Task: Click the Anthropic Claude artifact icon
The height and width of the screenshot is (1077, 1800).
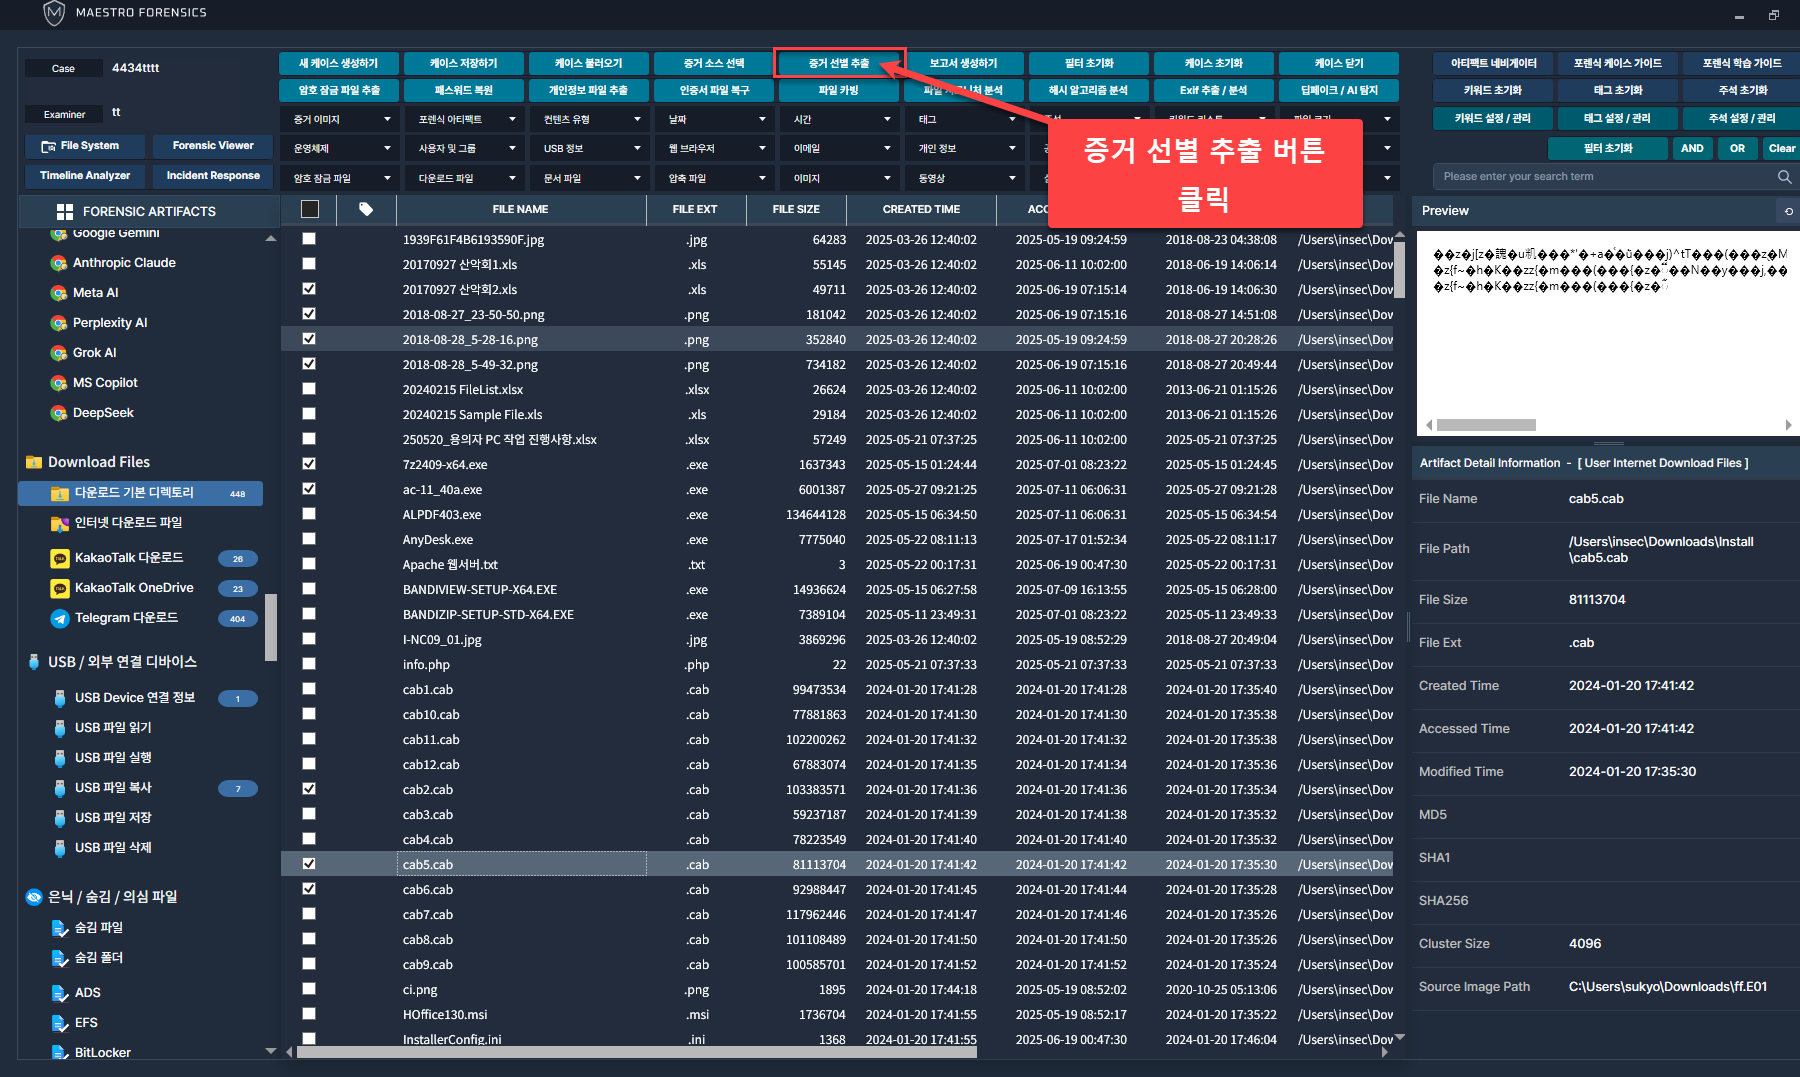Action: point(59,263)
